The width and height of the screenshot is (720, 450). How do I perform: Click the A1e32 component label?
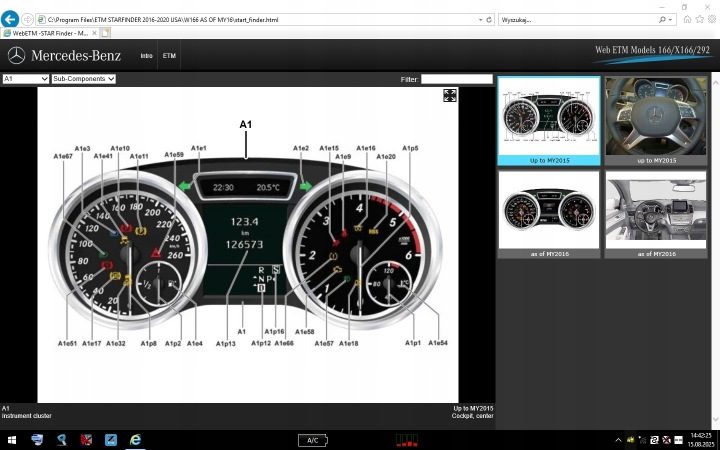pyautogui.click(x=115, y=343)
